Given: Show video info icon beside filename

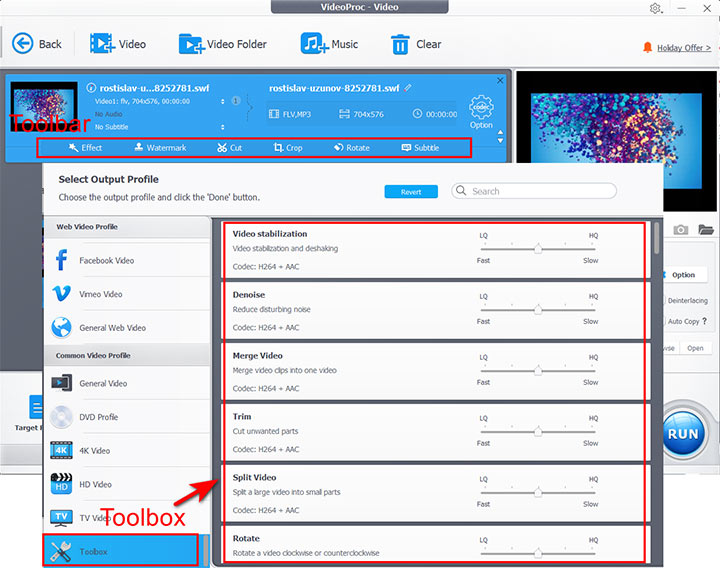Looking at the screenshot, I should [x=91, y=88].
